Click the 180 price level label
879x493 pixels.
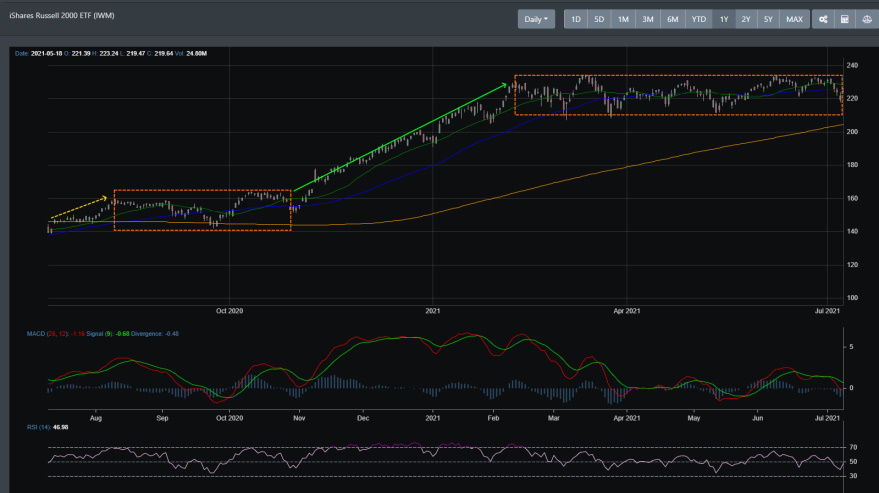coord(852,165)
